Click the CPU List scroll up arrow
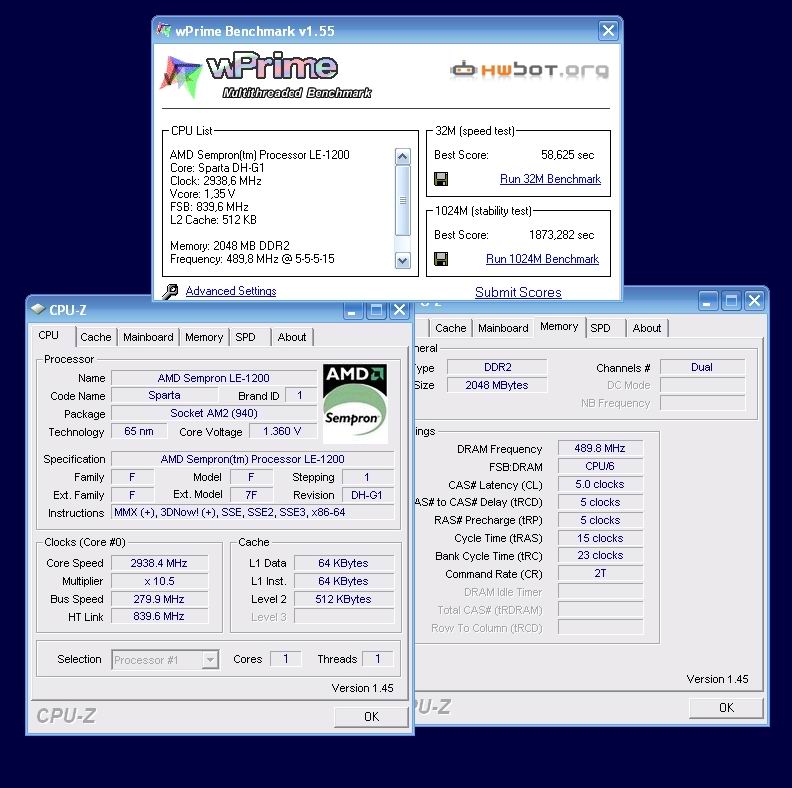Image resolution: width=792 pixels, height=788 pixels. [403, 157]
